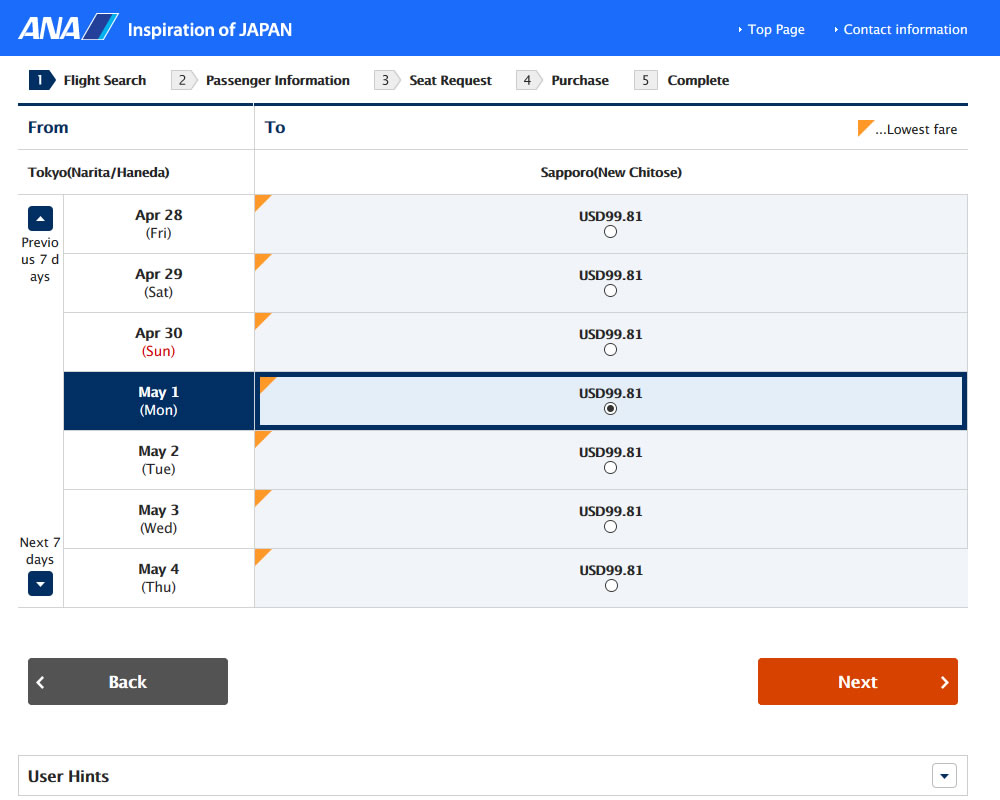
Task: Select the Apr 28 fare radio button
Action: point(611,232)
